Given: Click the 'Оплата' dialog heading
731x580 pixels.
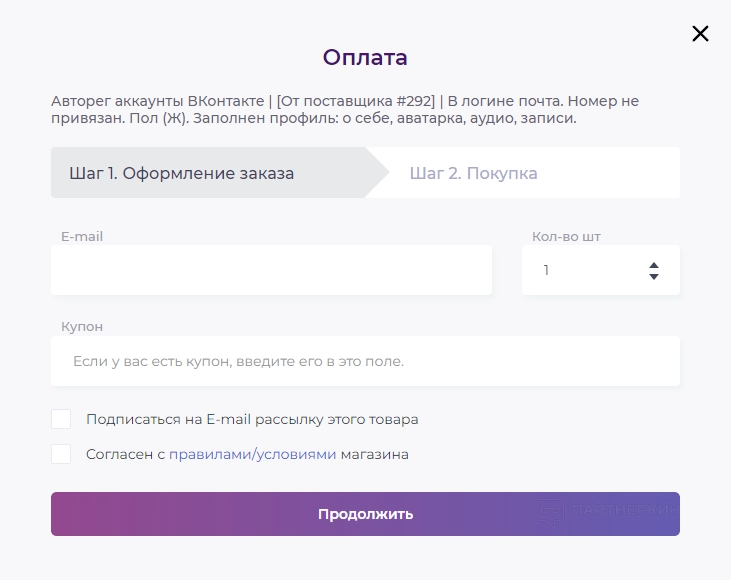Looking at the screenshot, I should (x=365, y=57).
